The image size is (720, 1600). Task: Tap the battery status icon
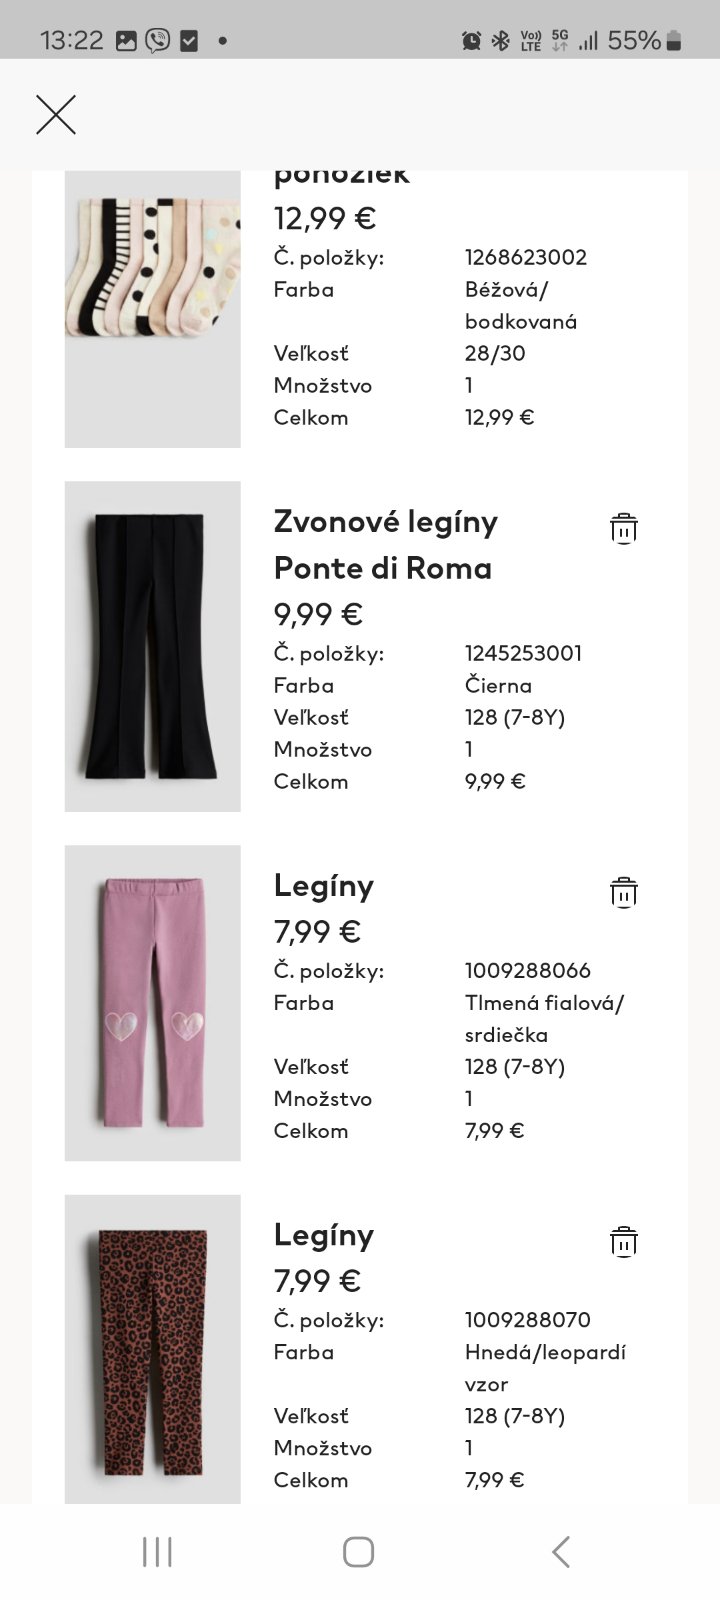(674, 41)
